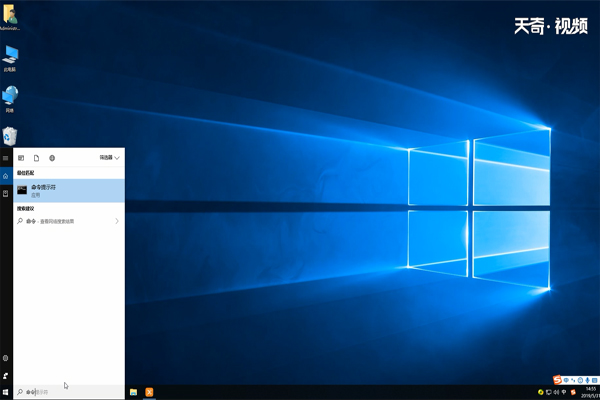The image size is (600, 400).
Task: Open search settings gear in sidebar
Action: tap(5, 358)
